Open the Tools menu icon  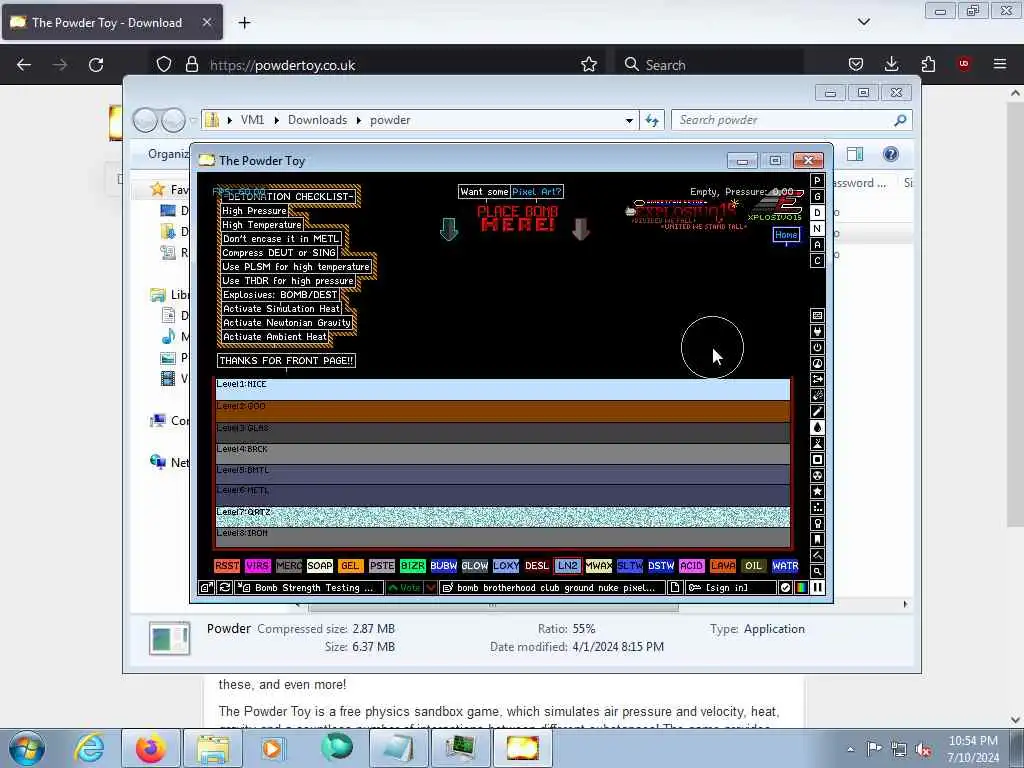click(x=817, y=524)
